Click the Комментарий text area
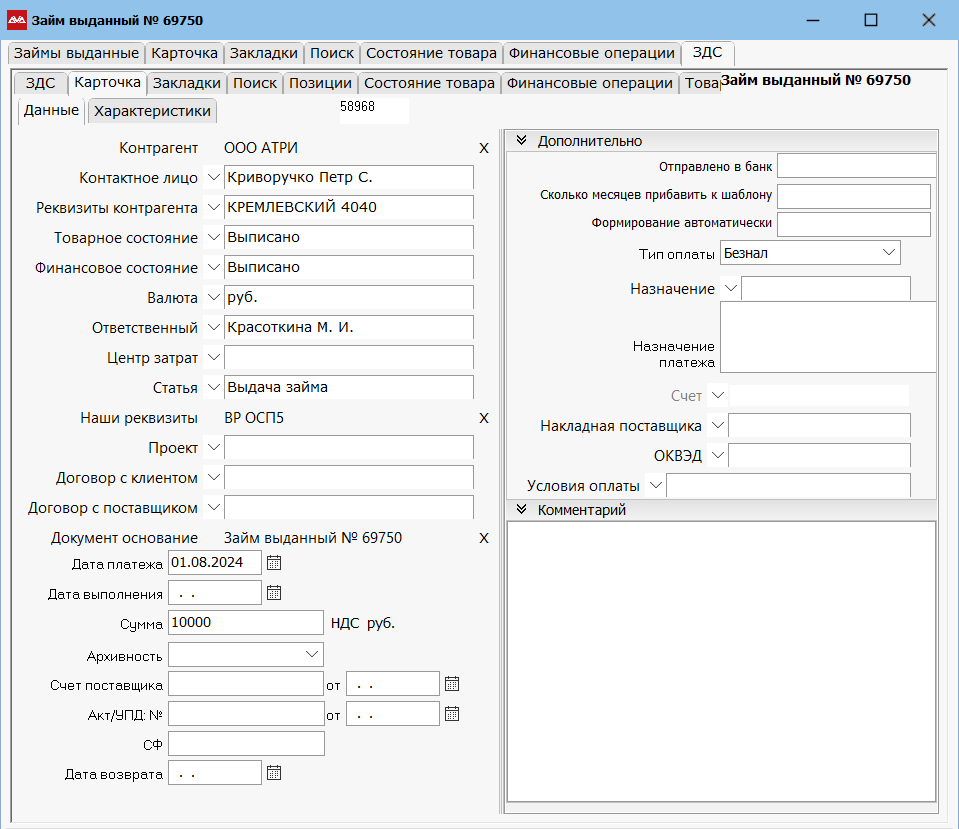This screenshot has height=829, width=959. pos(722,661)
